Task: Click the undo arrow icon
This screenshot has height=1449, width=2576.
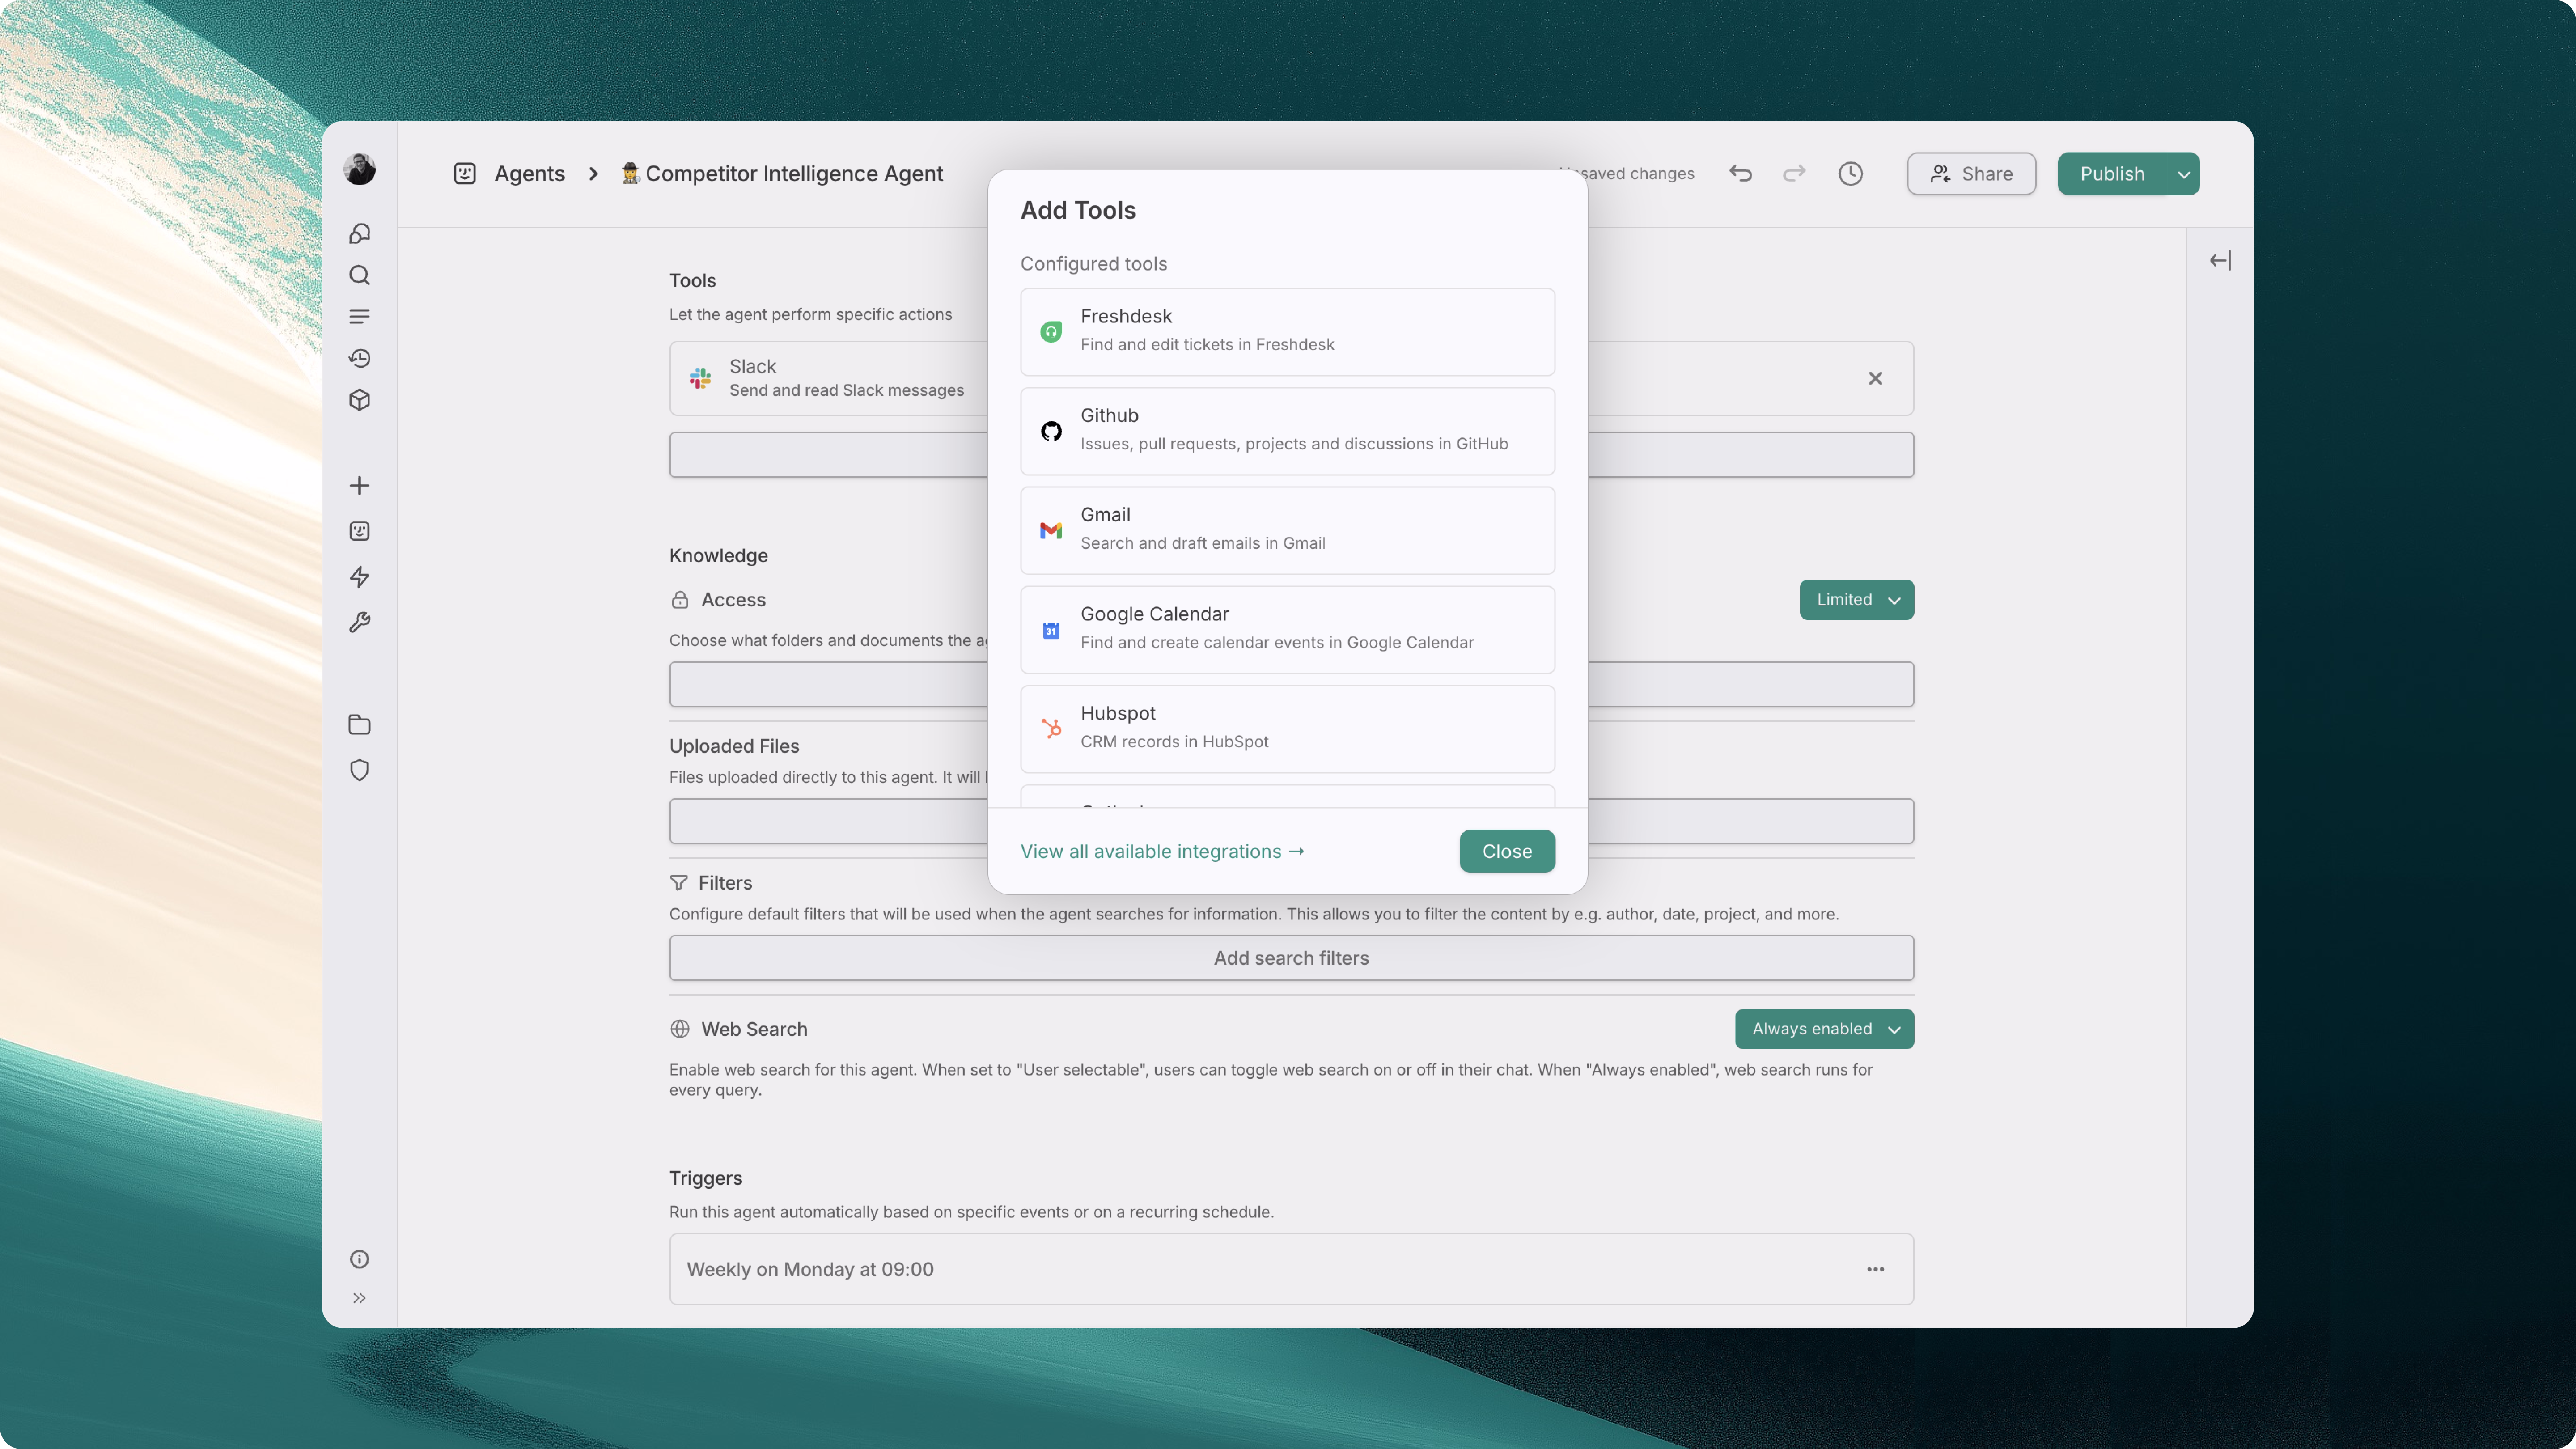Action: [x=1740, y=174]
